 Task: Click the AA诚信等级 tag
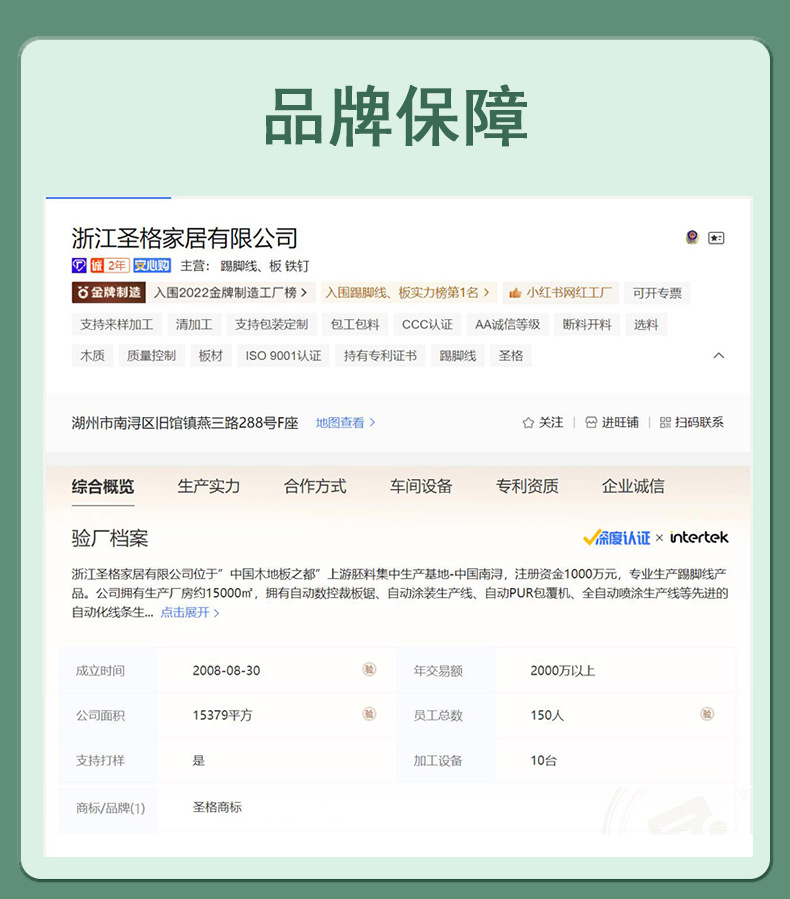508,325
